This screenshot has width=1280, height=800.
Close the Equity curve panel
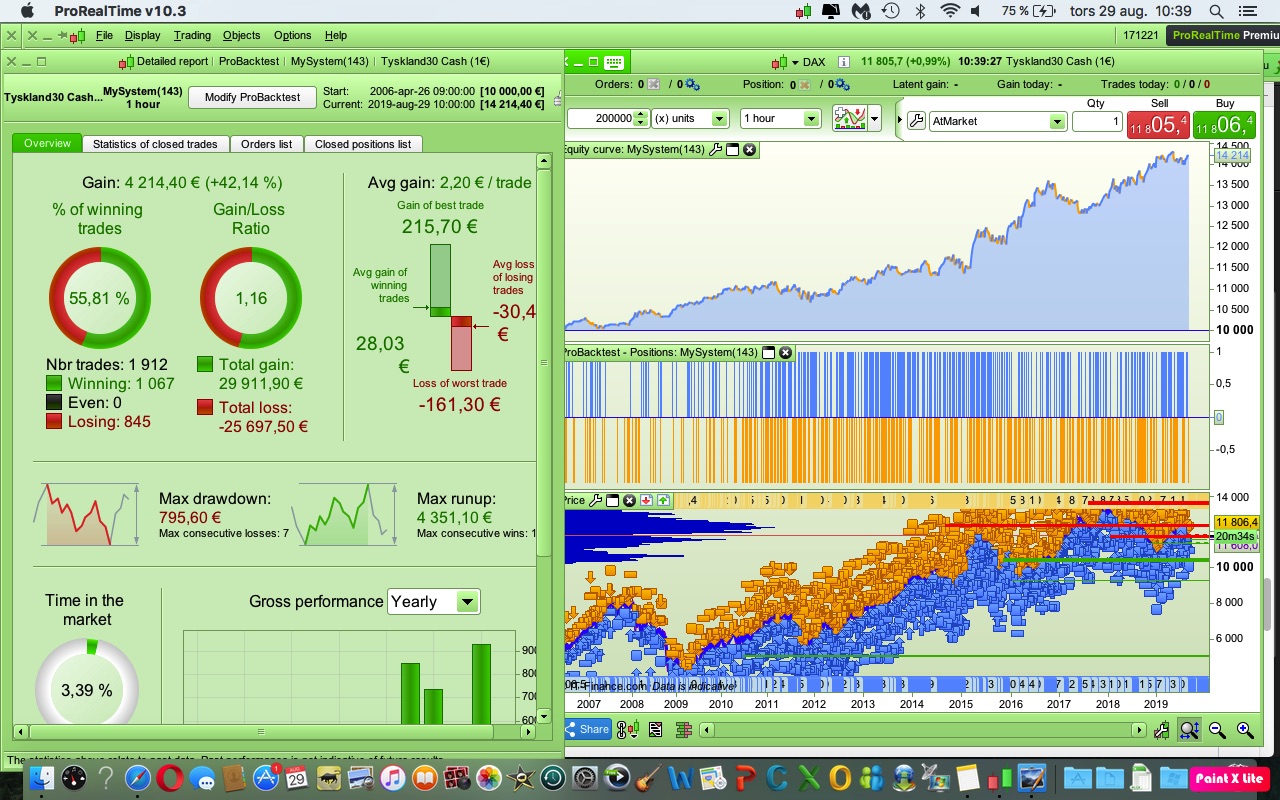[749, 150]
